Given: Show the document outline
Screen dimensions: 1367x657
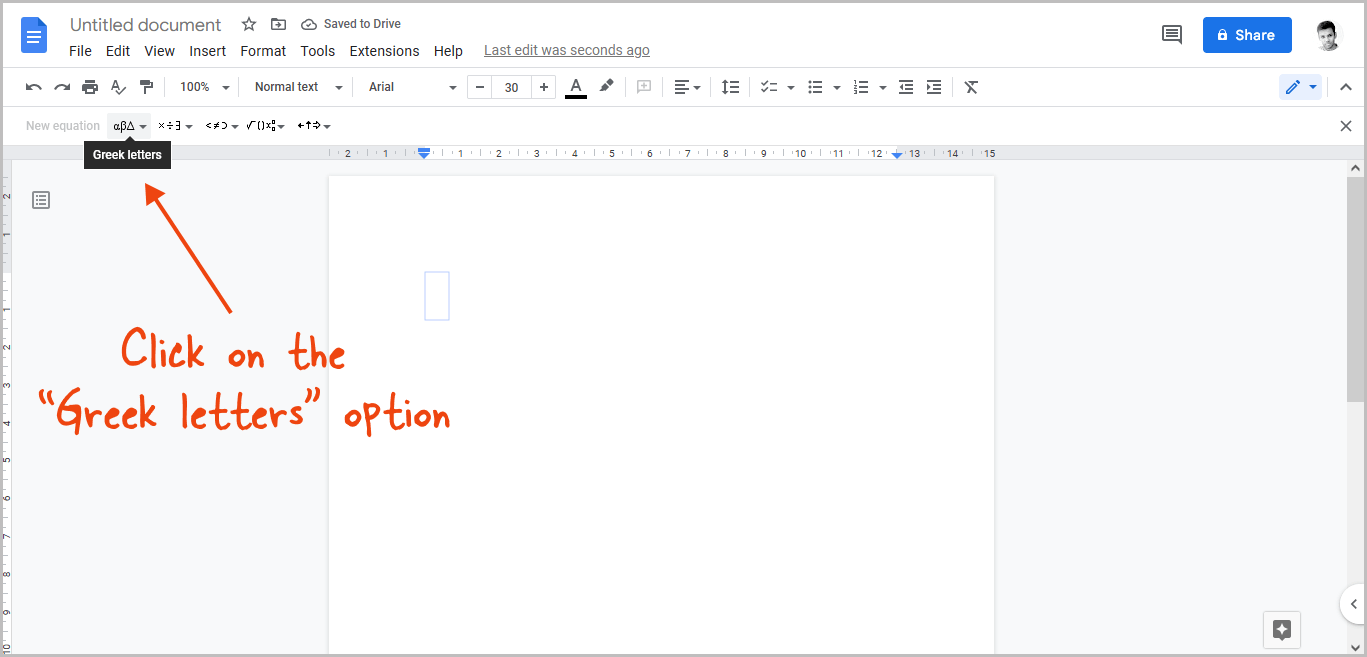Looking at the screenshot, I should tap(40, 200).
